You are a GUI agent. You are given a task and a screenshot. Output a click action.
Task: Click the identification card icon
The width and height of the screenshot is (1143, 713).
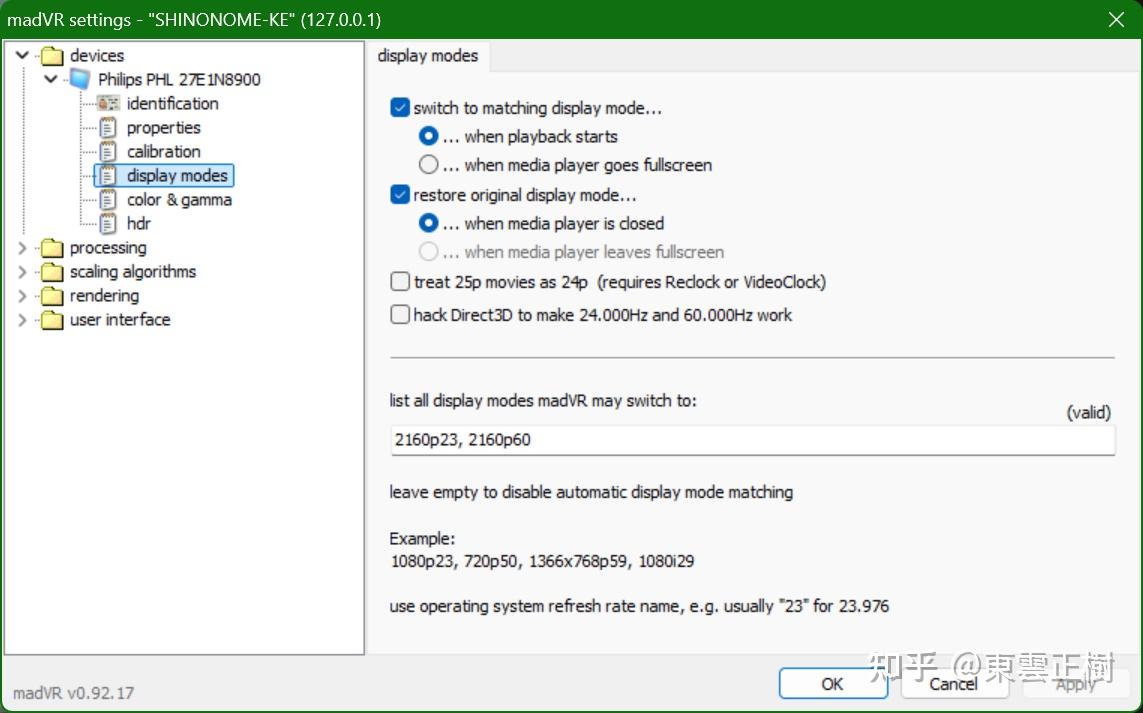tap(108, 104)
